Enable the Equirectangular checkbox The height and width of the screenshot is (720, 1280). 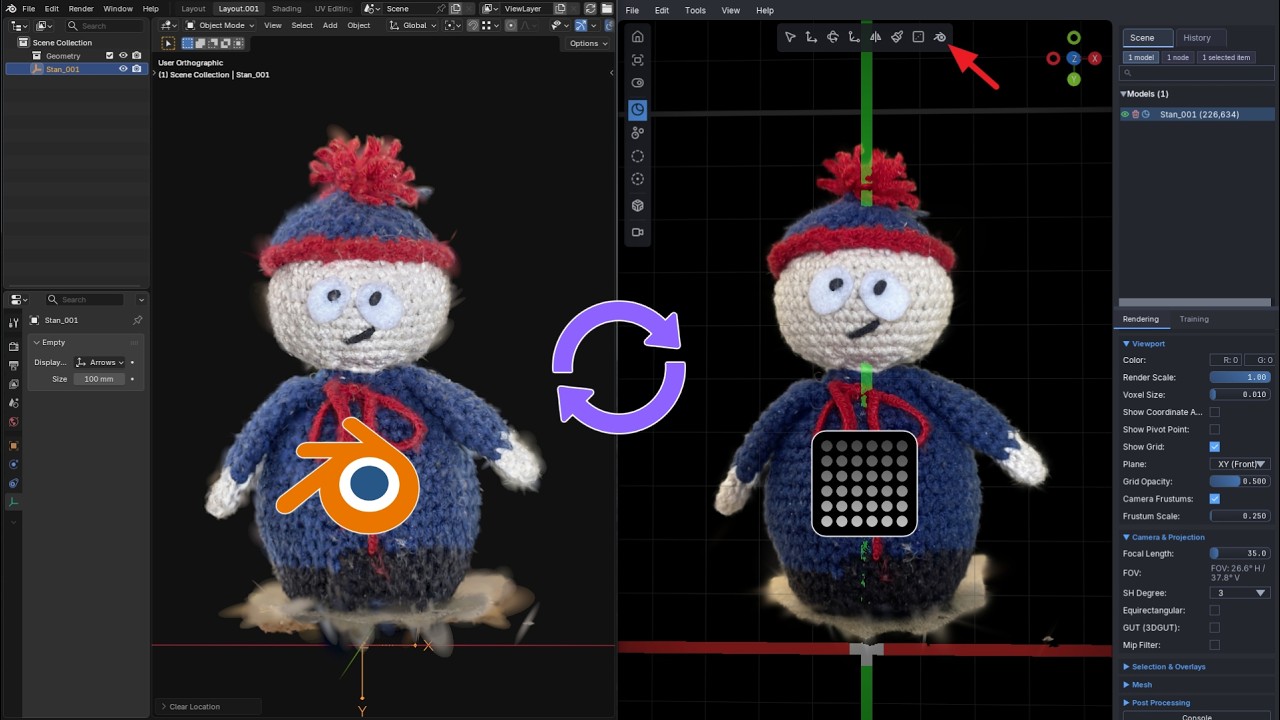[1215, 610]
